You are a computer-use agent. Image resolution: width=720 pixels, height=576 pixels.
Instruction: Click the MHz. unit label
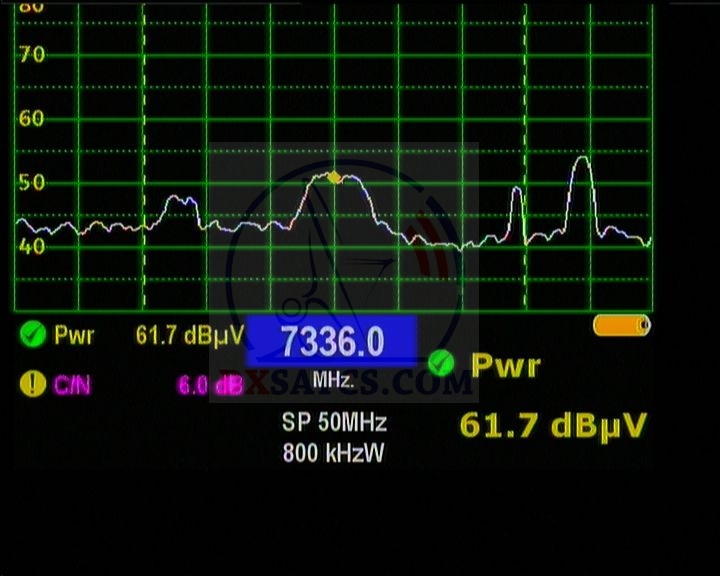point(333,381)
